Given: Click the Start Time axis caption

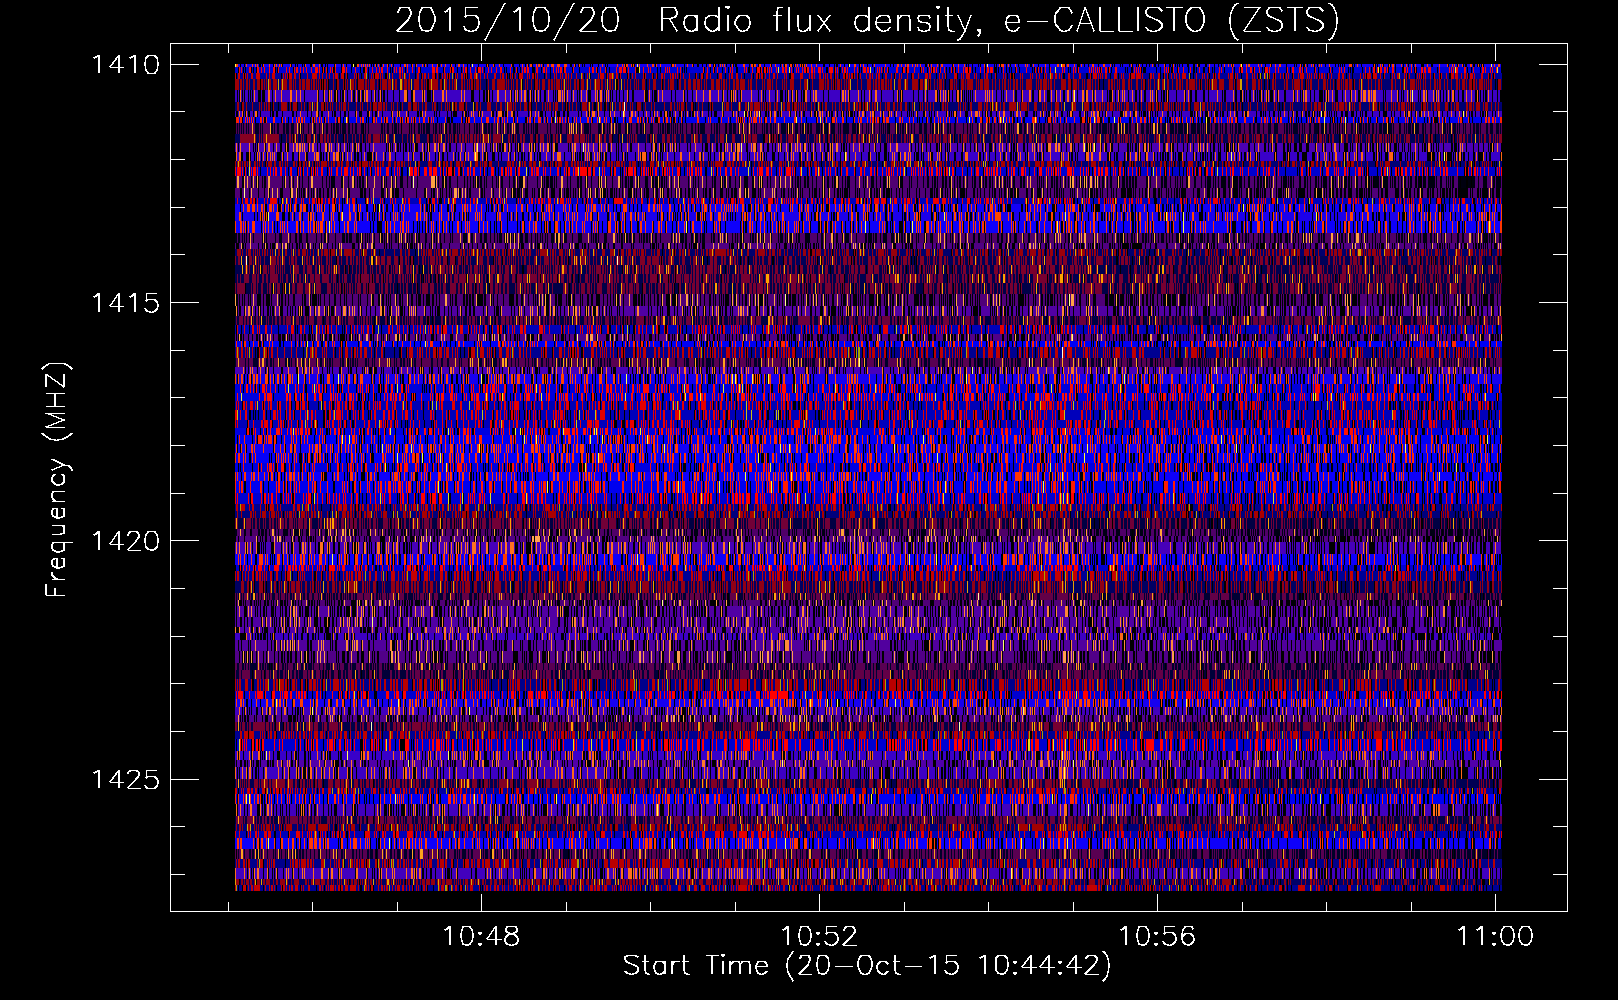Looking at the screenshot, I should pyautogui.click(x=867, y=966).
